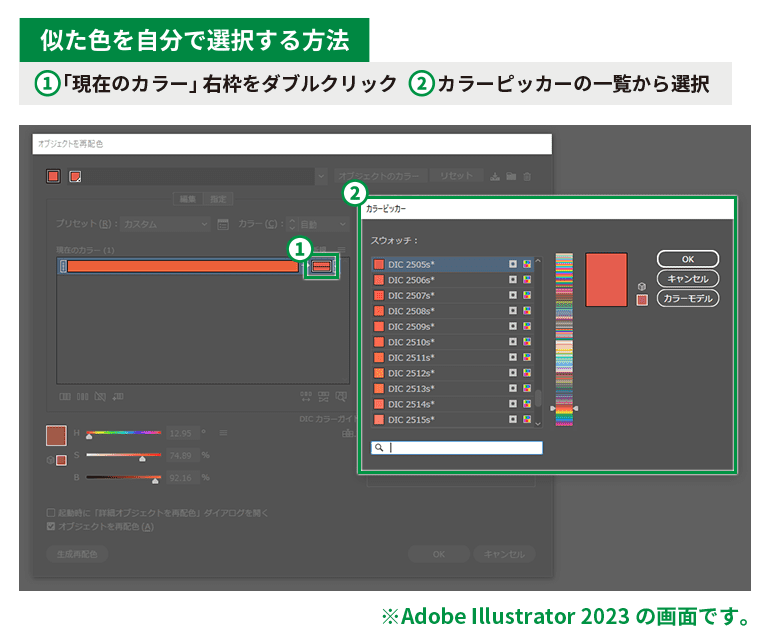Viewport: 770px width, 640px height.
Task: Click the color group options icon beside preset
Action: coord(223,224)
